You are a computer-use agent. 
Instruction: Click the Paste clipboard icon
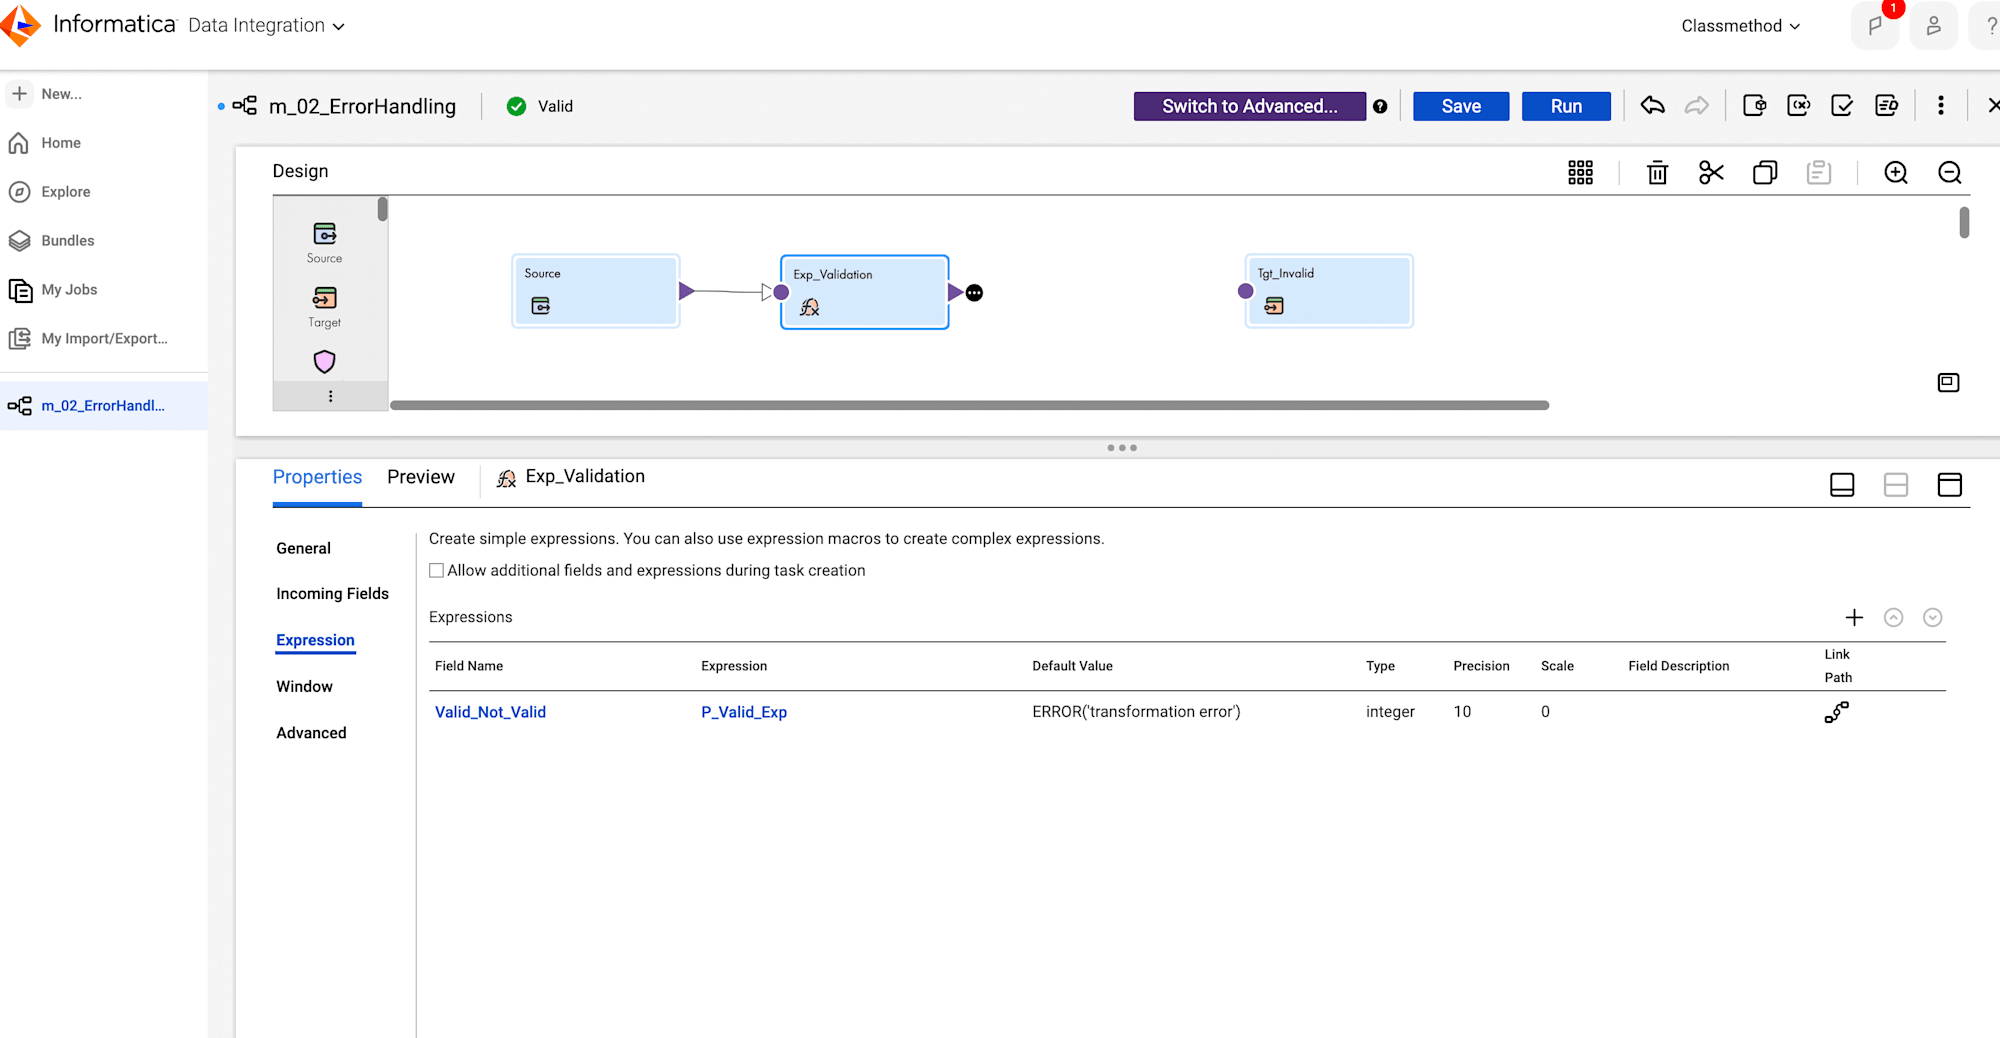(x=1819, y=172)
